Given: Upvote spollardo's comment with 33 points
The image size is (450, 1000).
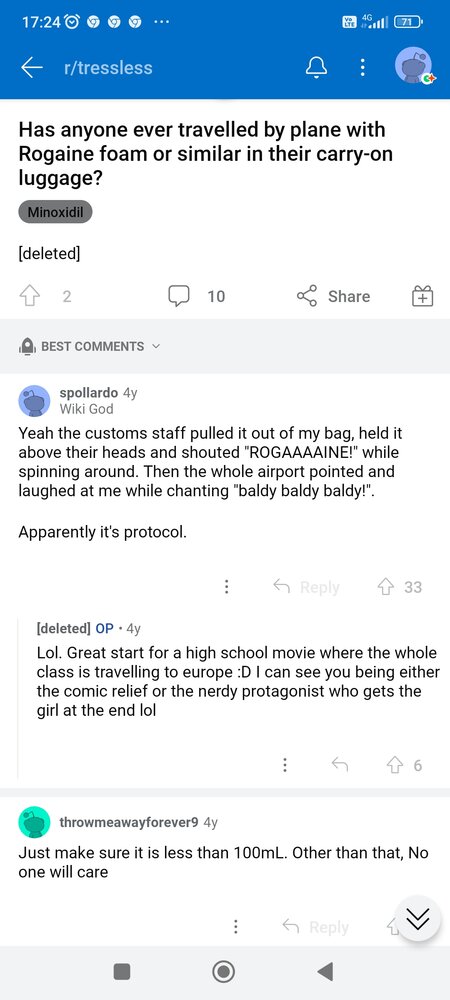Looking at the screenshot, I should click(x=388, y=587).
